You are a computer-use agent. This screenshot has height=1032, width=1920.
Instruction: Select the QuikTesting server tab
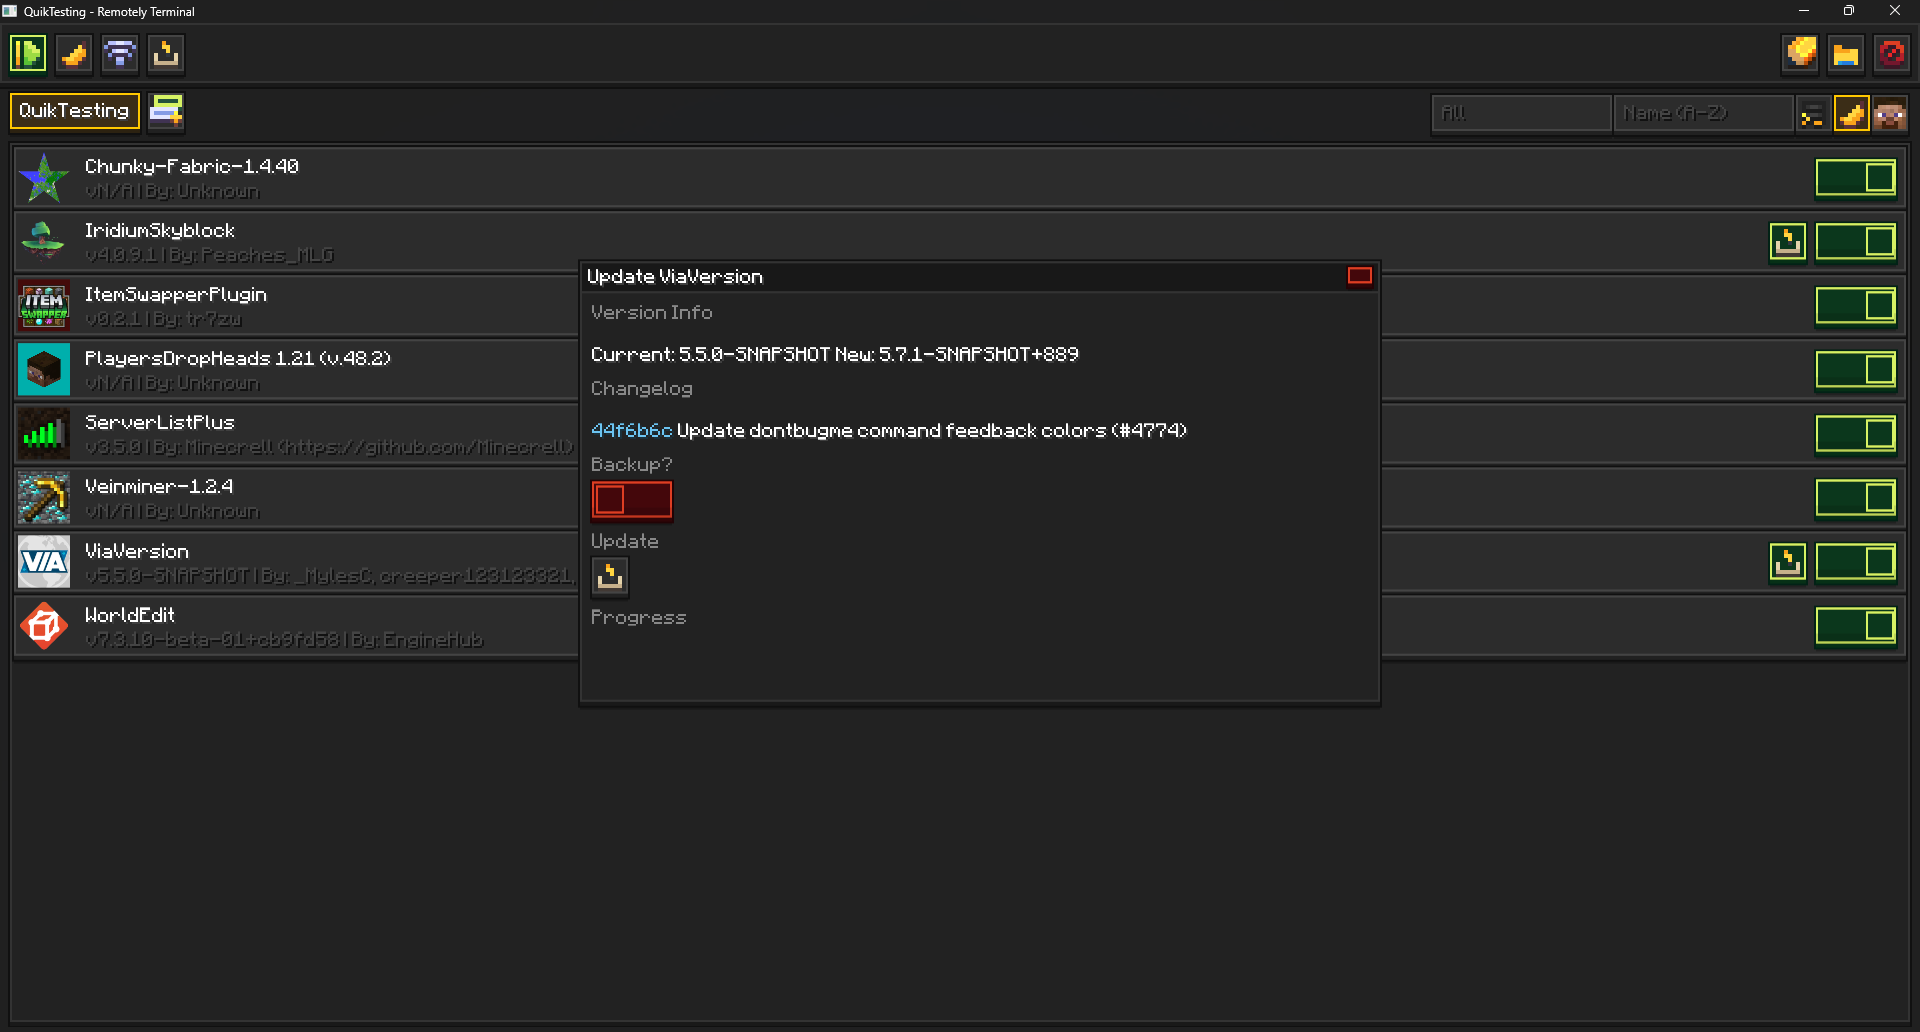(74, 111)
